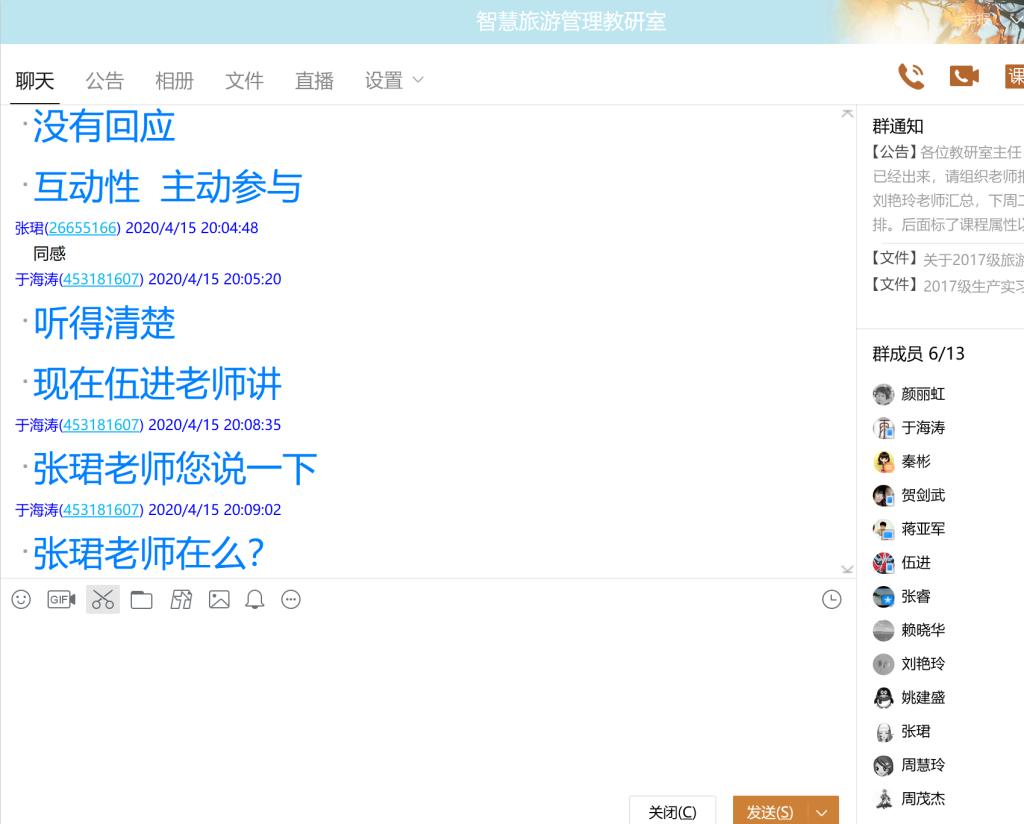Open more options ellipsis icon
Viewport: 1024px width, 824px height.
291,600
